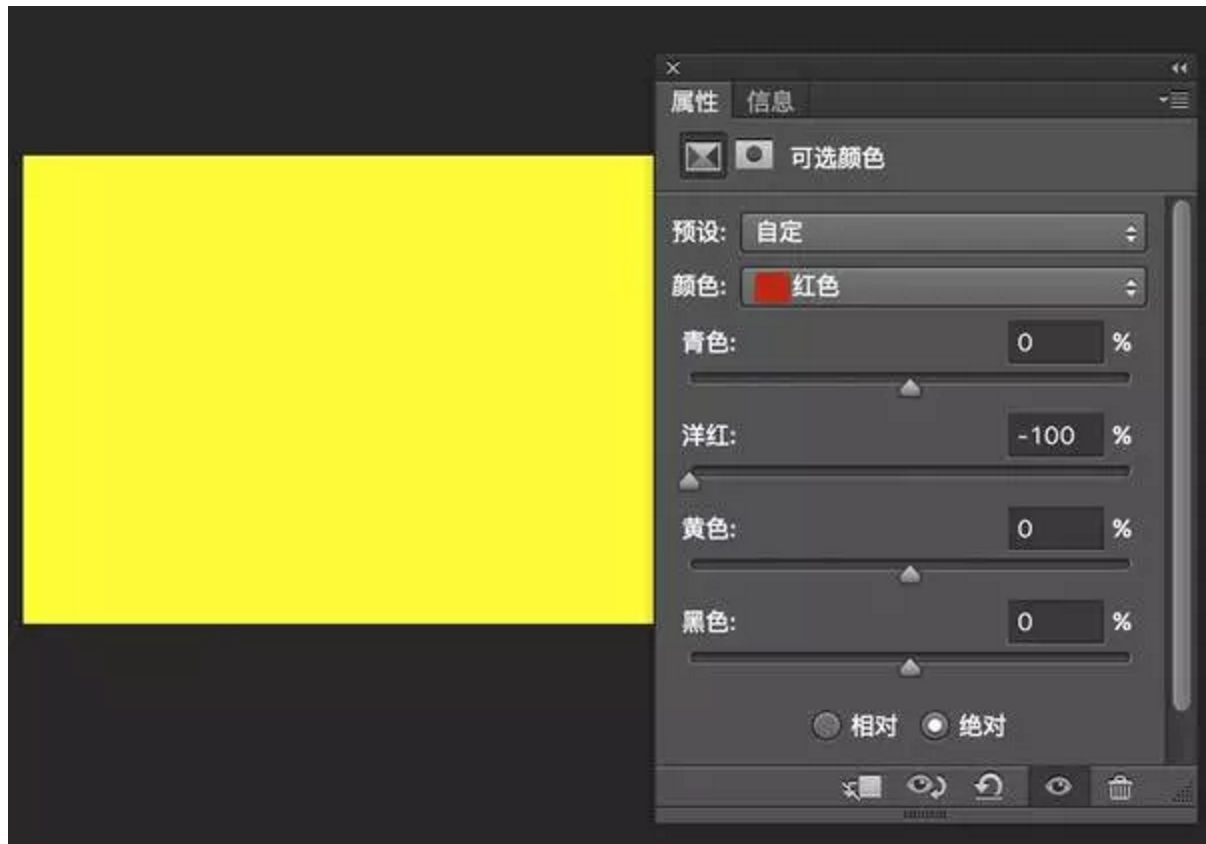Image resolution: width=1206 pixels, height=844 pixels.
Task: Click the 青色 slider handle
Action: 910,389
